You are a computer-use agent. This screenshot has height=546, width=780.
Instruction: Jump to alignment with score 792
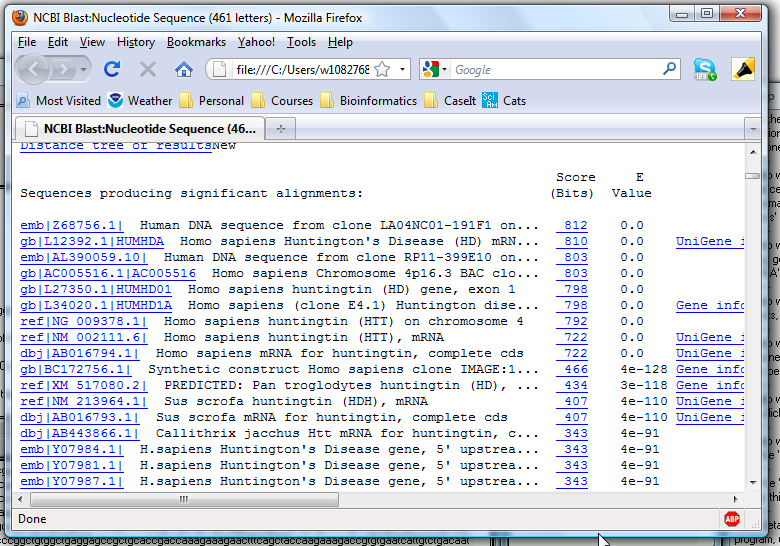[572, 321]
